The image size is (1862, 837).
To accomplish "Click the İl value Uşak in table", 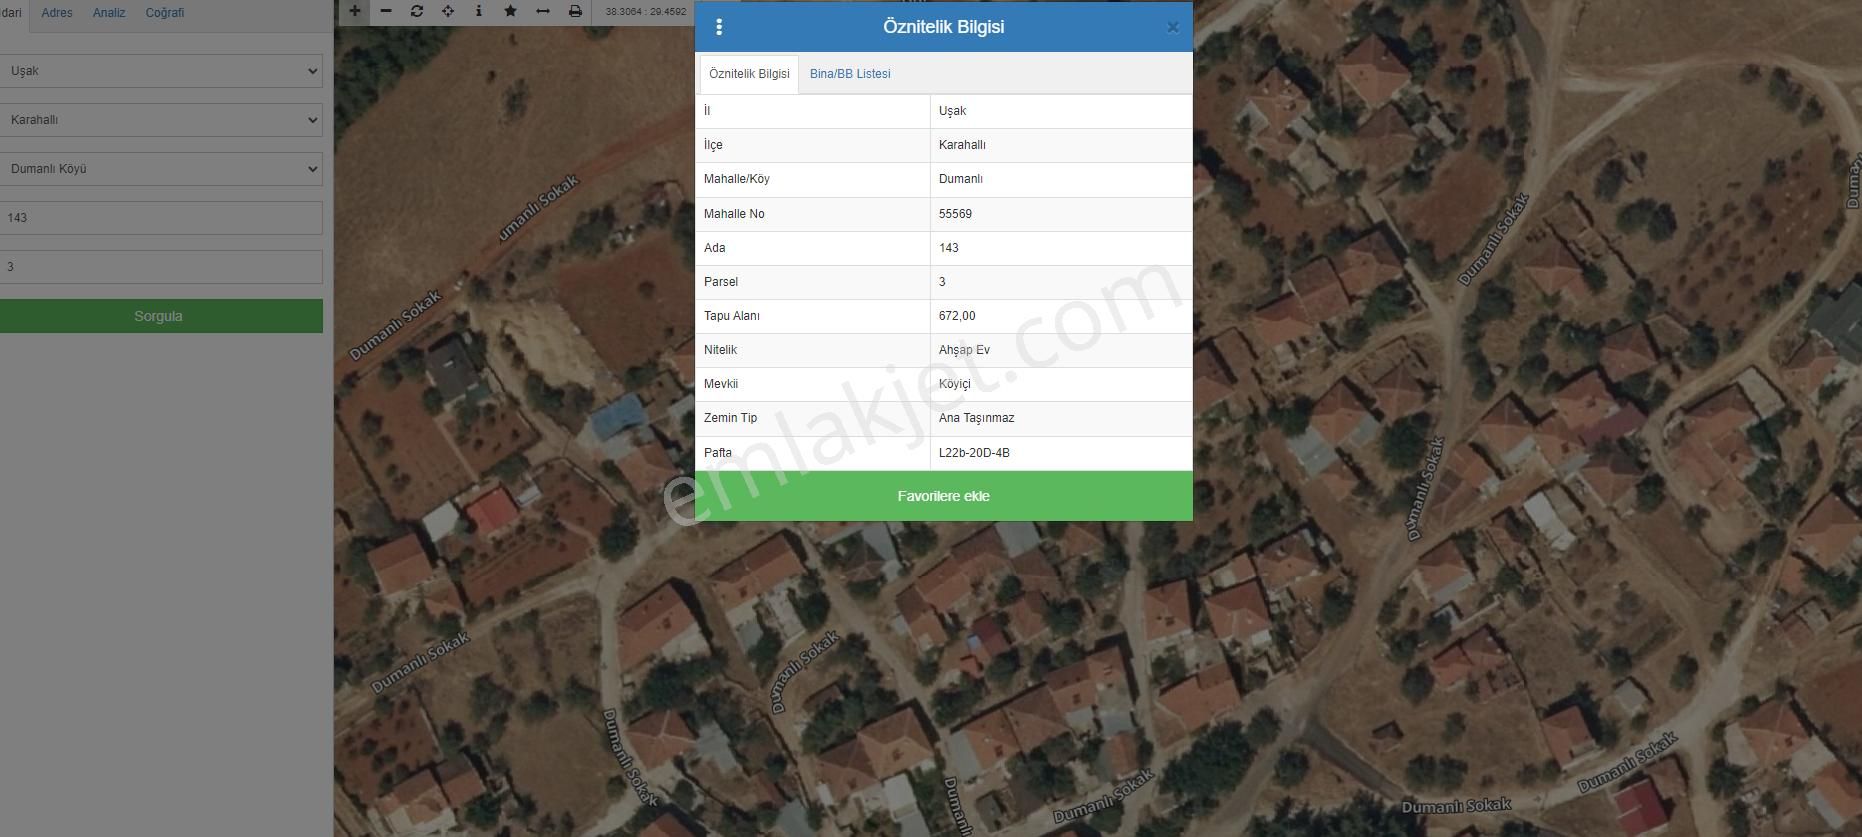I will click(x=952, y=111).
